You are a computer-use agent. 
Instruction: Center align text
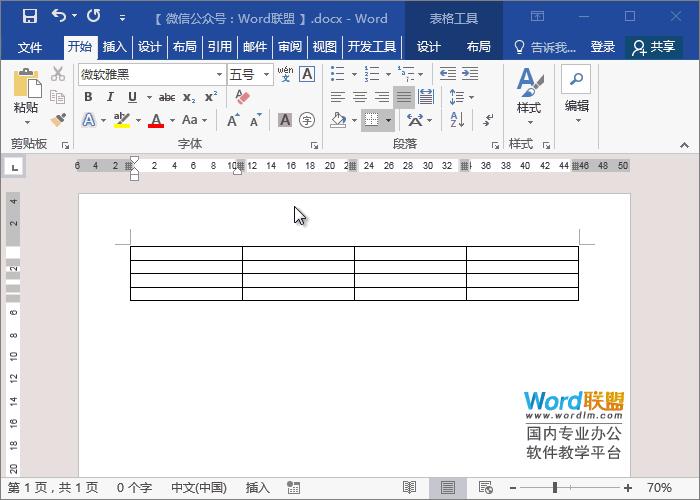360,97
